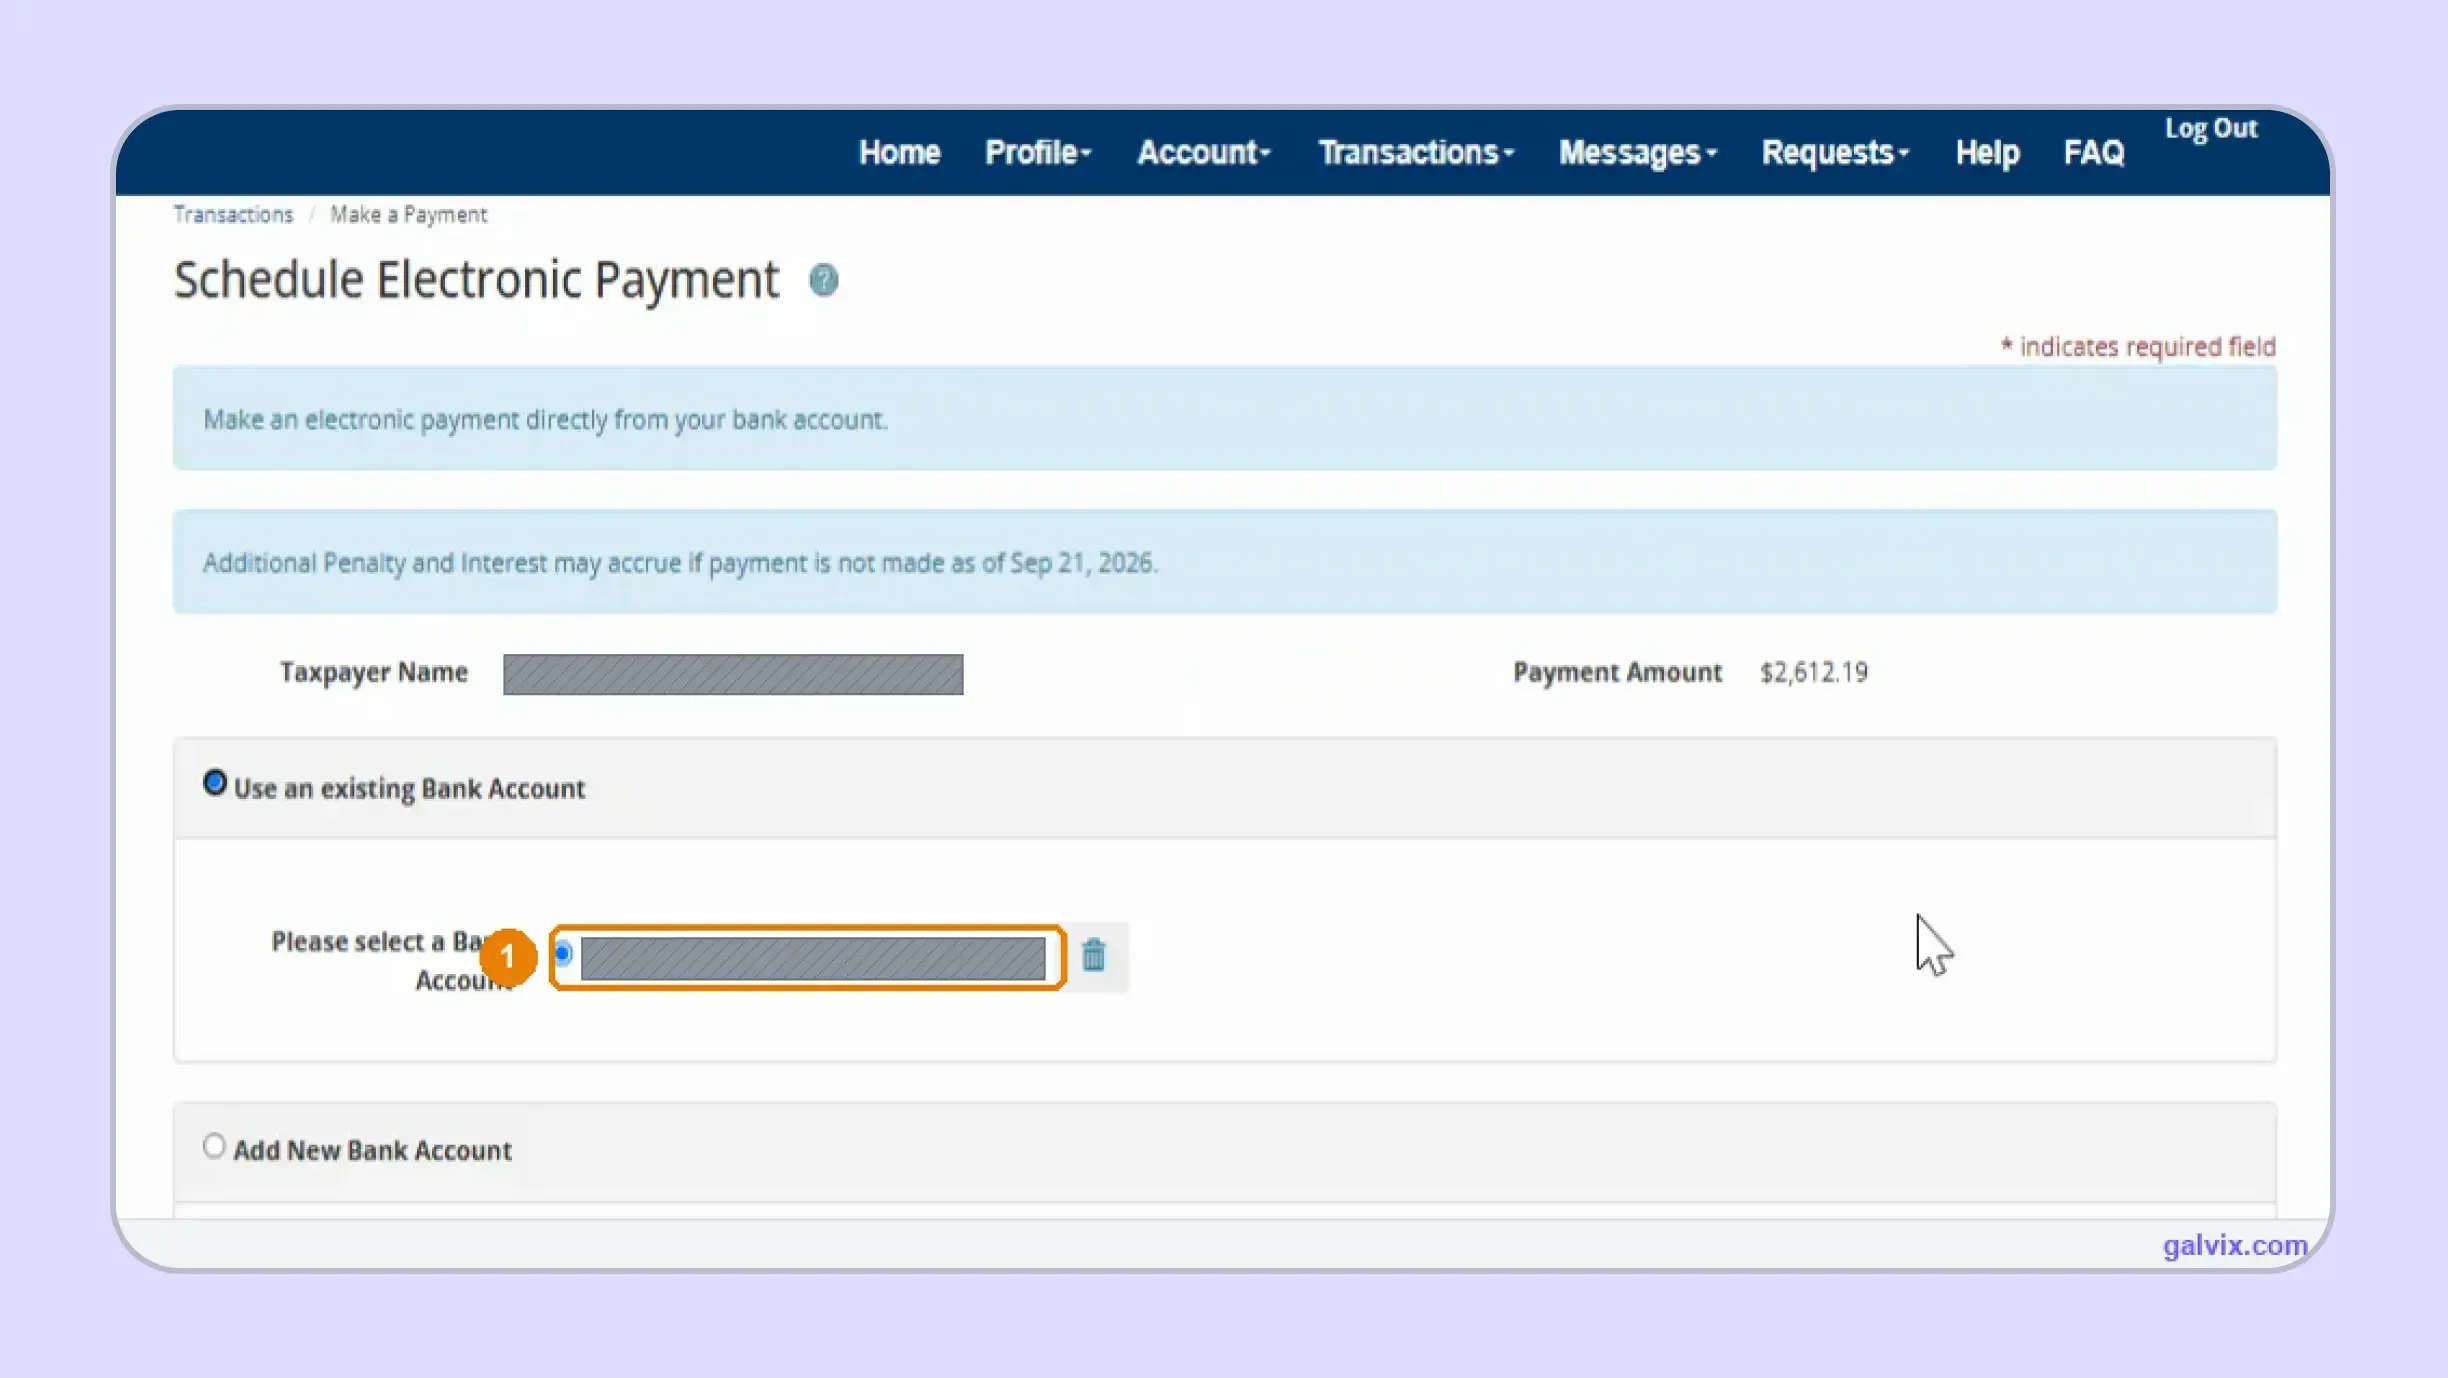The height and width of the screenshot is (1378, 2448).
Task: Click the 'Make an electronic payment' info banner
Action: coord(1225,418)
